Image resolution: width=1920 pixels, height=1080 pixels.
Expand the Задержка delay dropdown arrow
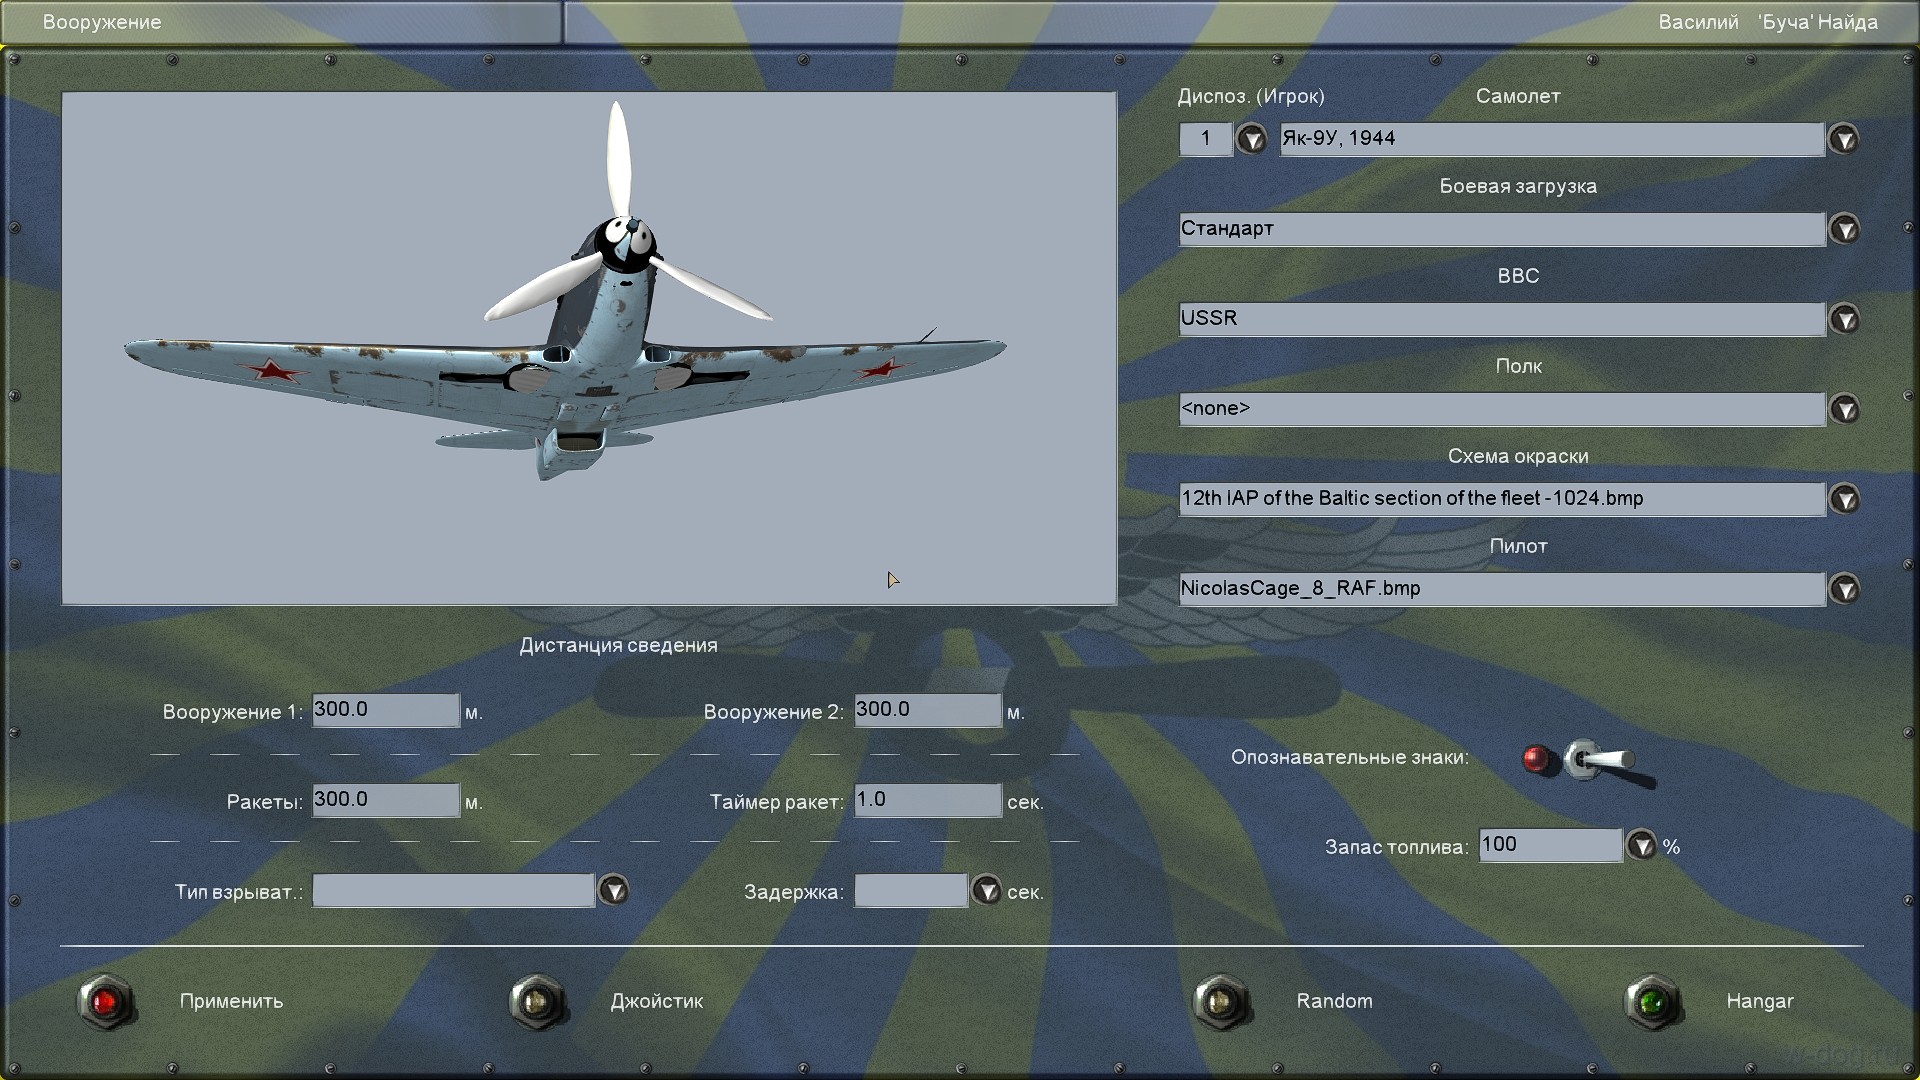point(986,890)
